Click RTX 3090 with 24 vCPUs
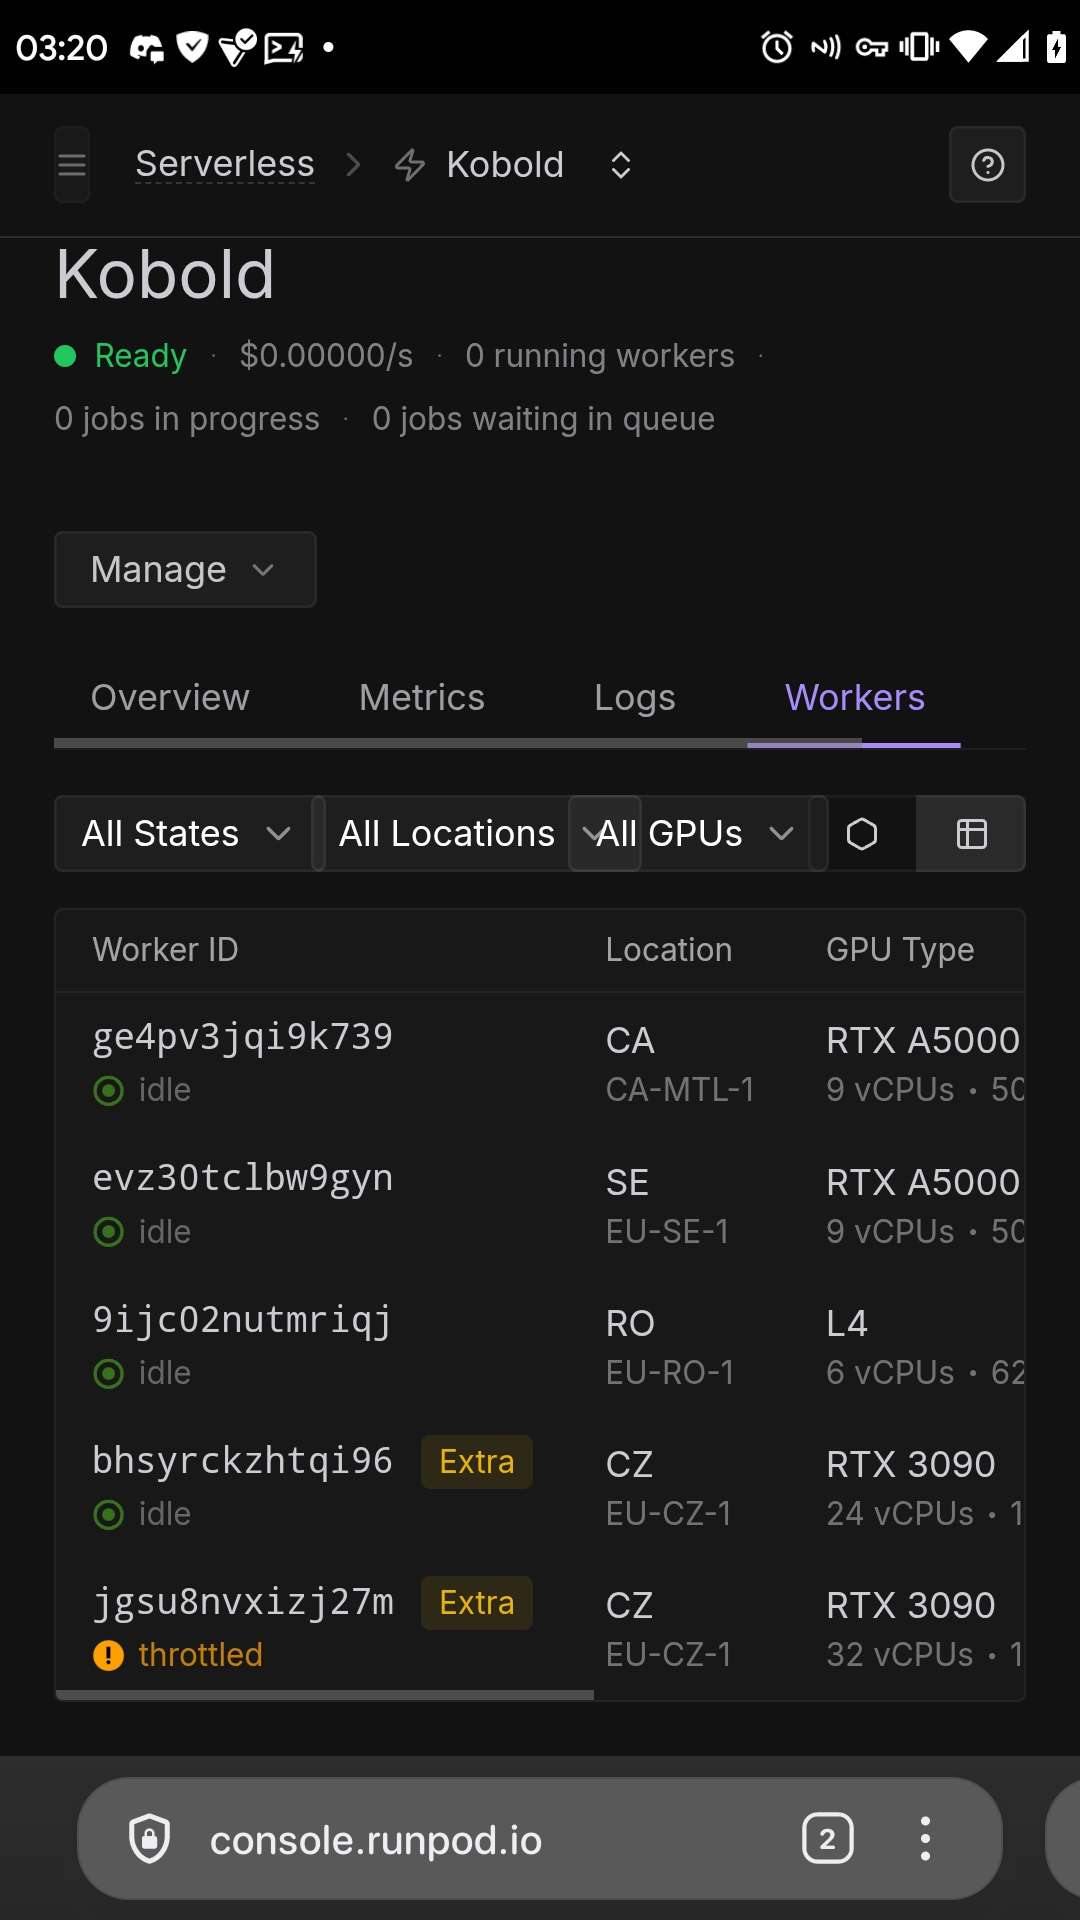Image resolution: width=1080 pixels, height=1920 pixels. tap(911, 1465)
